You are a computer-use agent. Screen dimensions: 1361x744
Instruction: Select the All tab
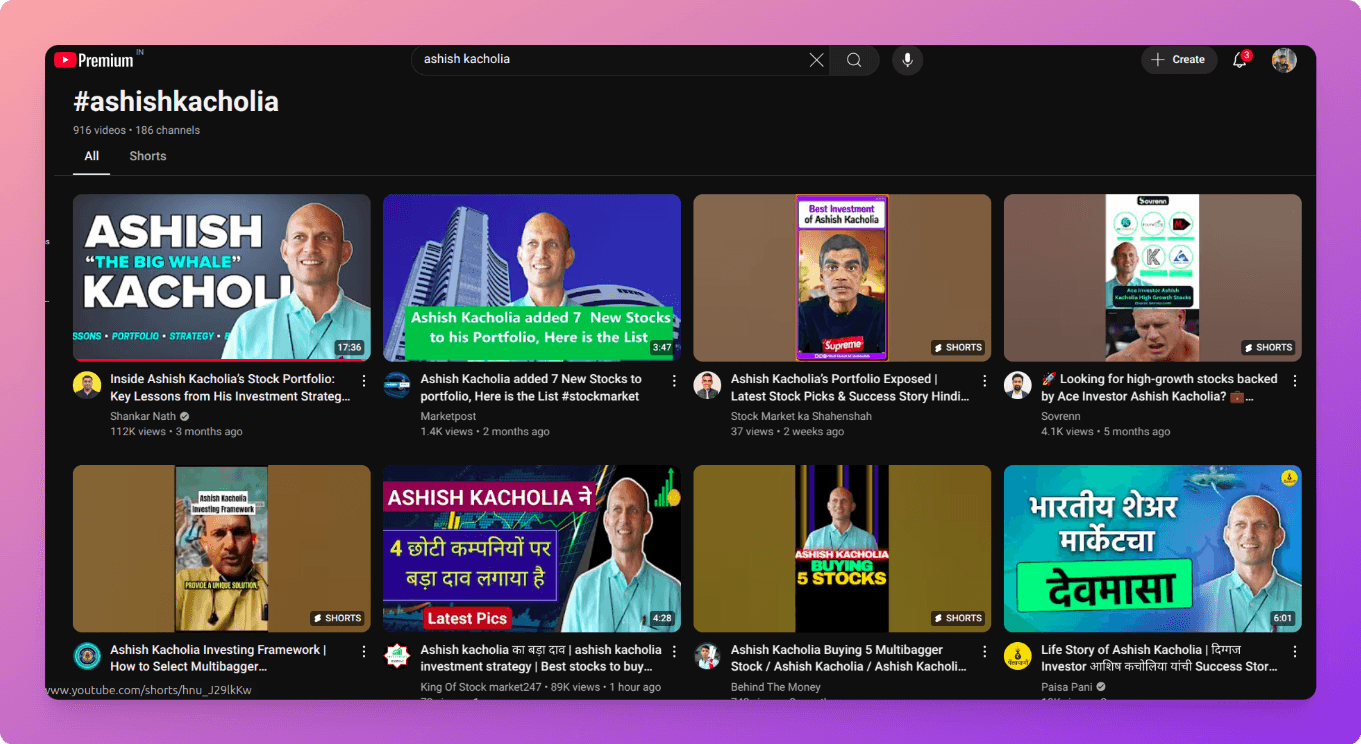coord(92,156)
